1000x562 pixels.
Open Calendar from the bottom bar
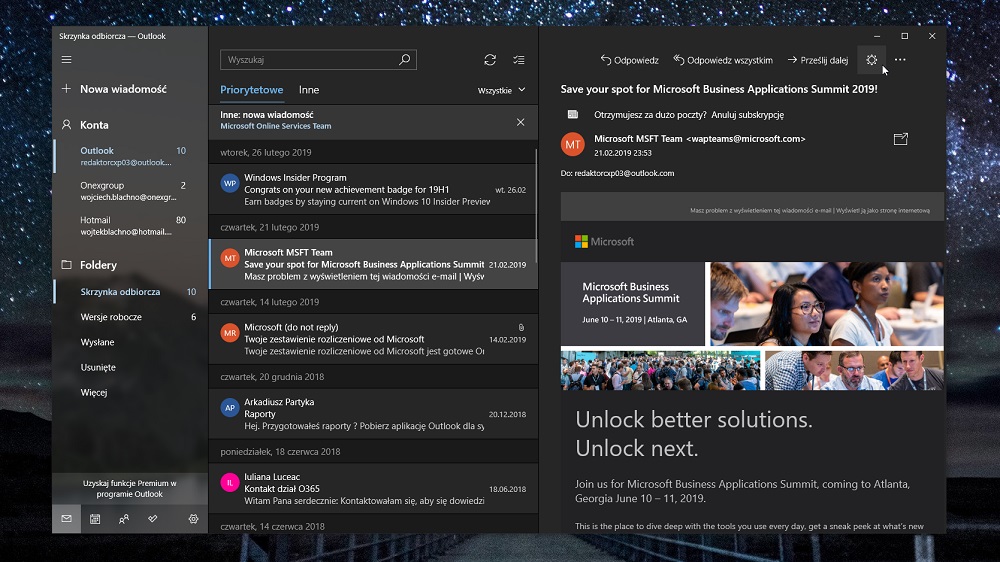coord(95,519)
